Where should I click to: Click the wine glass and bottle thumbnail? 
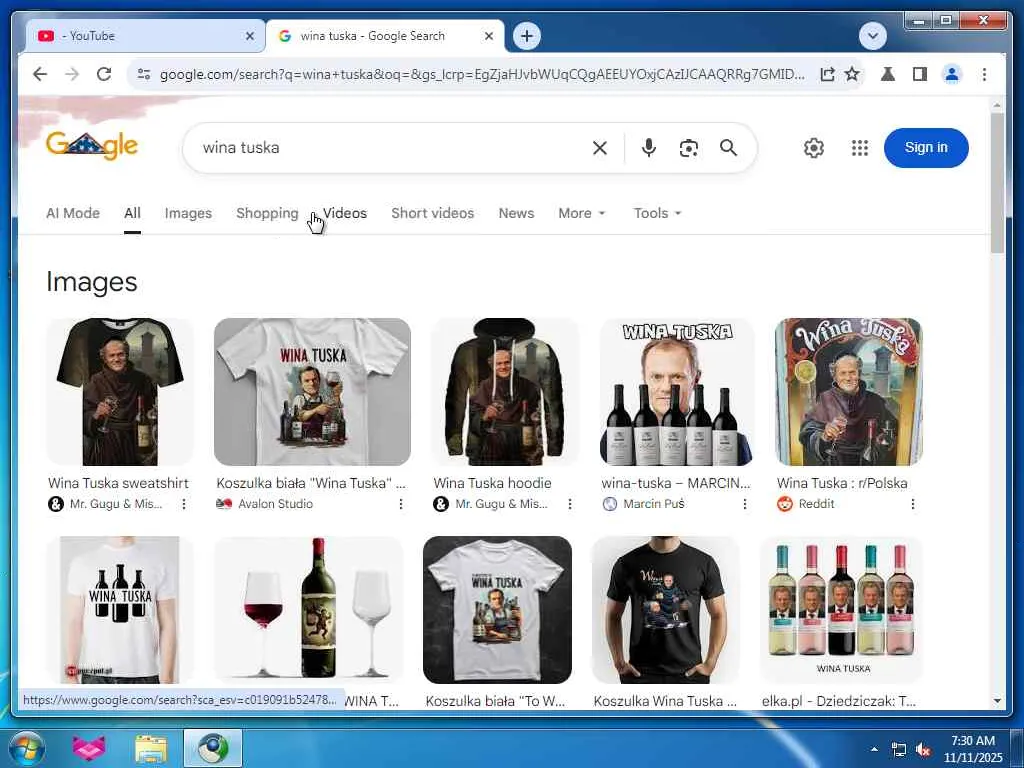tap(308, 609)
